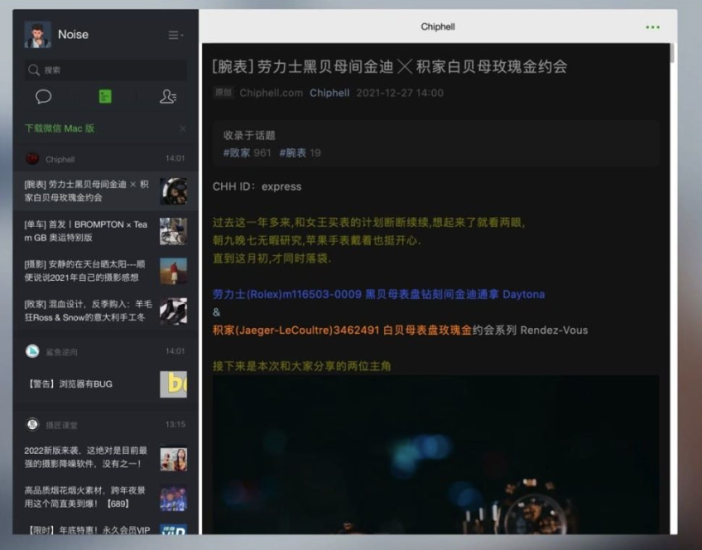Image resolution: width=702 pixels, height=550 pixels.
Task: Click the 混血设计 Ross & Snow article thumbnail
Action: click(173, 310)
